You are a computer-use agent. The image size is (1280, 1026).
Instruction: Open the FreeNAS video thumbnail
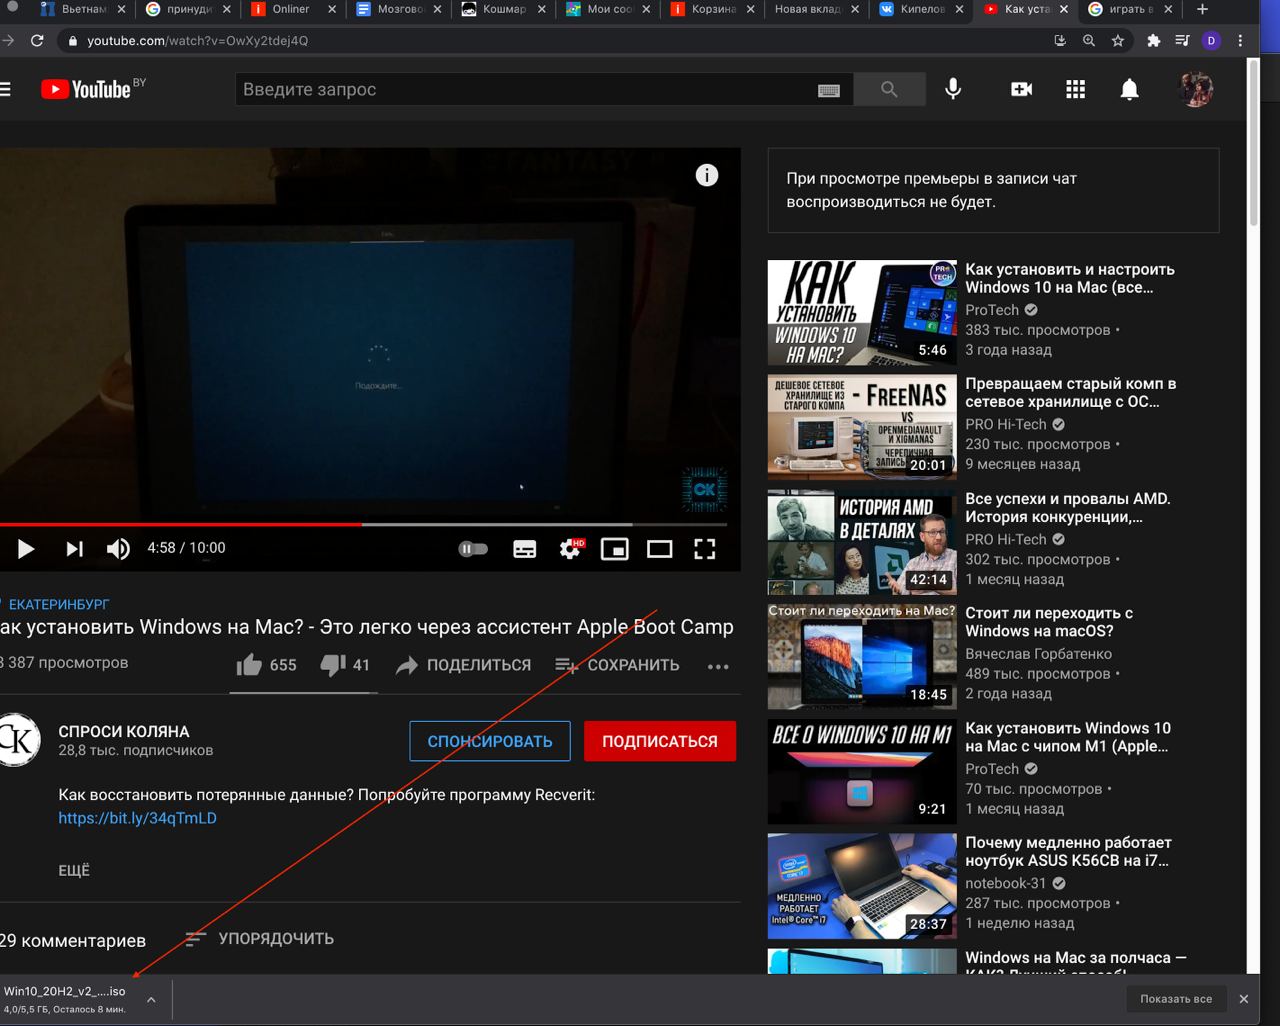[x=861, y=427]
